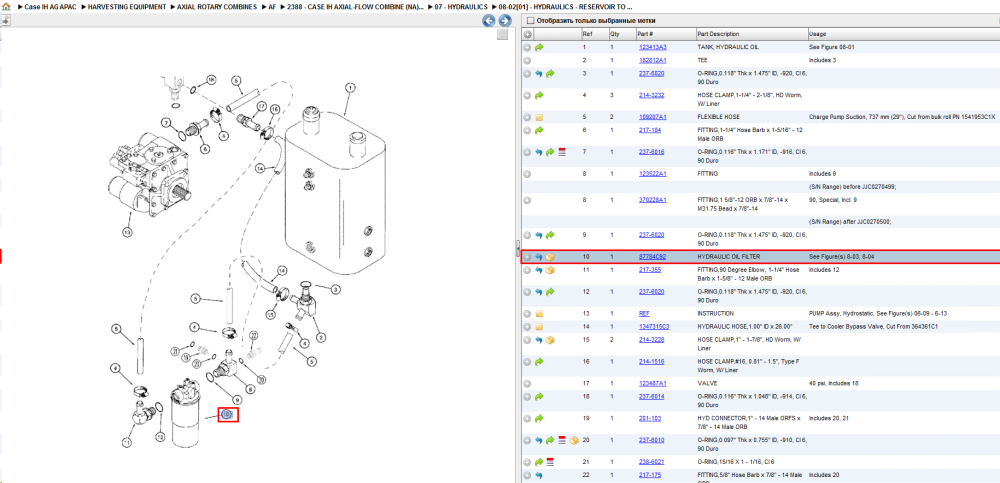Click the small square button at diagram top-right
The image size is (1000, 483).
[503, 34]
